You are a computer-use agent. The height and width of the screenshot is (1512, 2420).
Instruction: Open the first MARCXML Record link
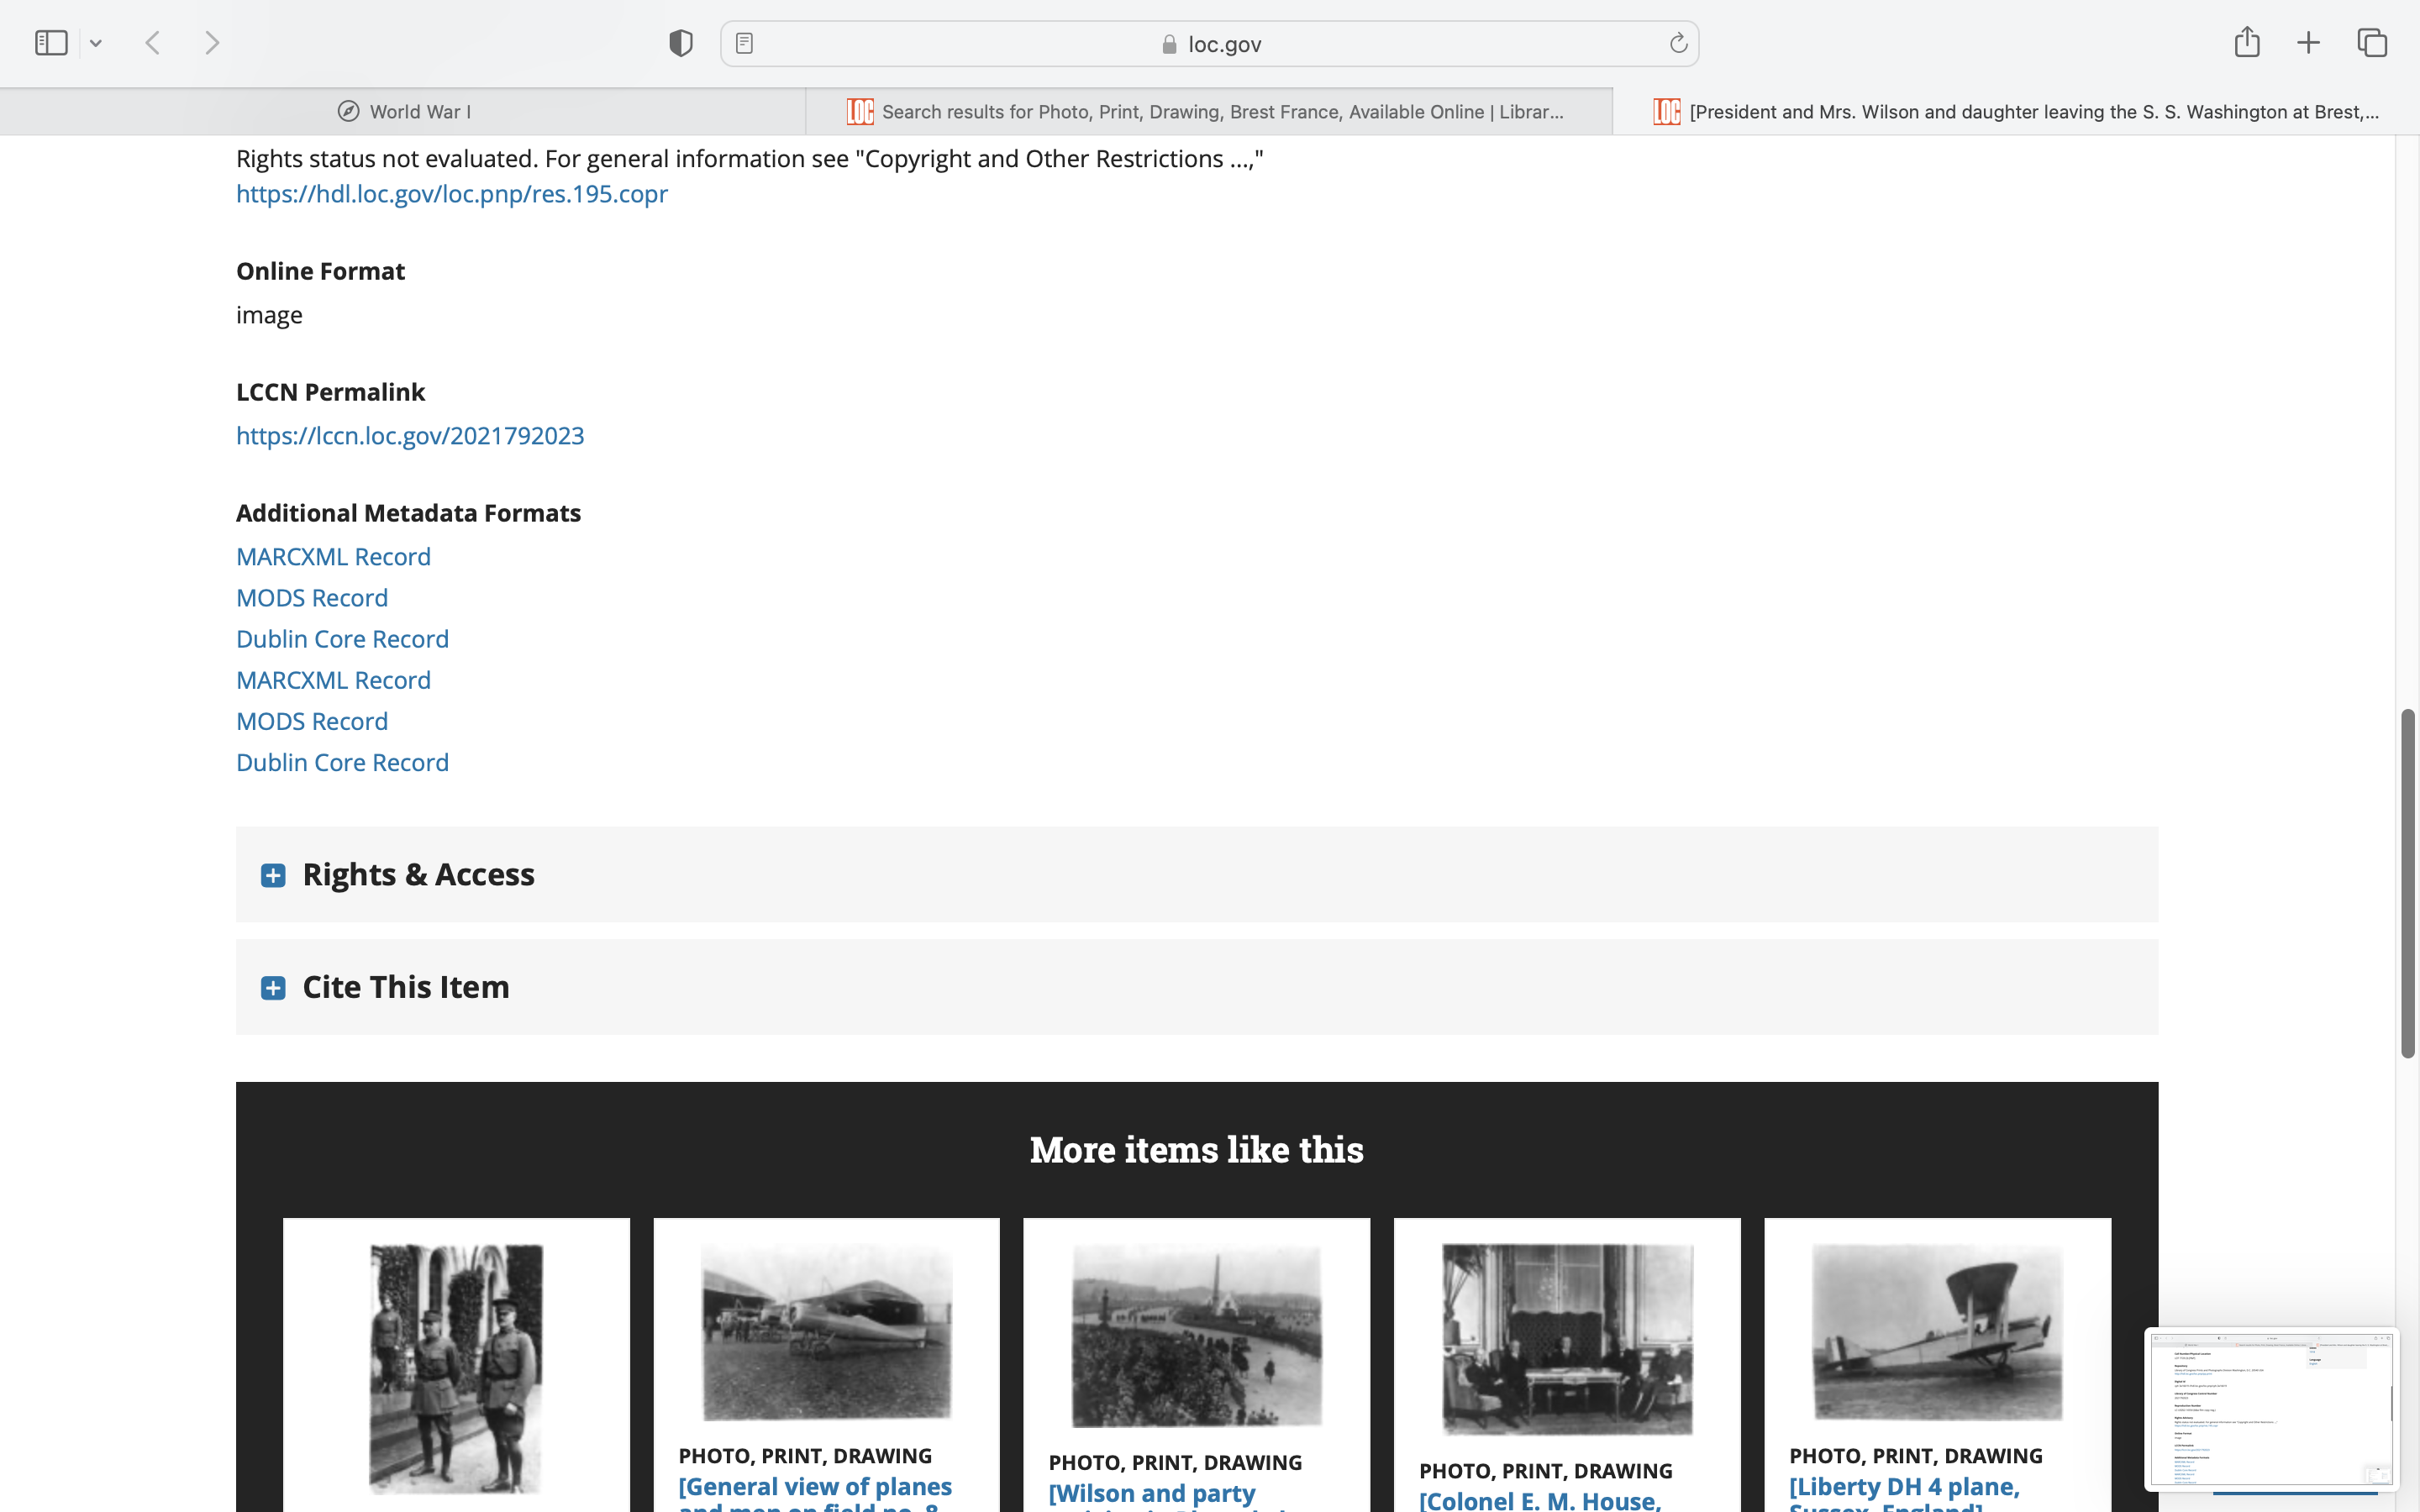coord(333,557)
